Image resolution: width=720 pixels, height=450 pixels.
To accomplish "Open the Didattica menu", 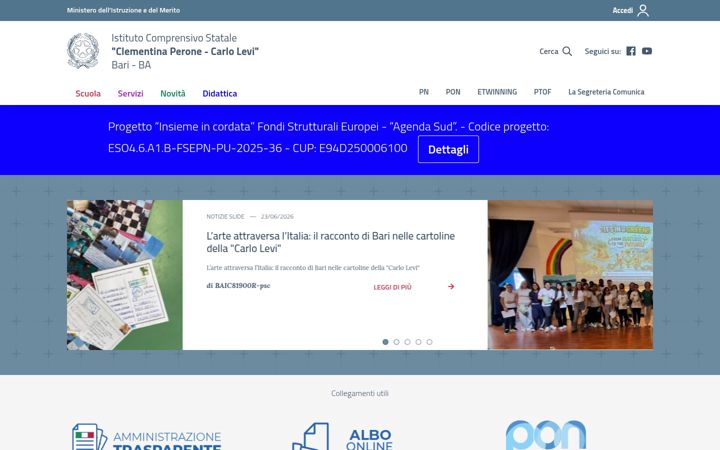I will [x=219, y=93].
